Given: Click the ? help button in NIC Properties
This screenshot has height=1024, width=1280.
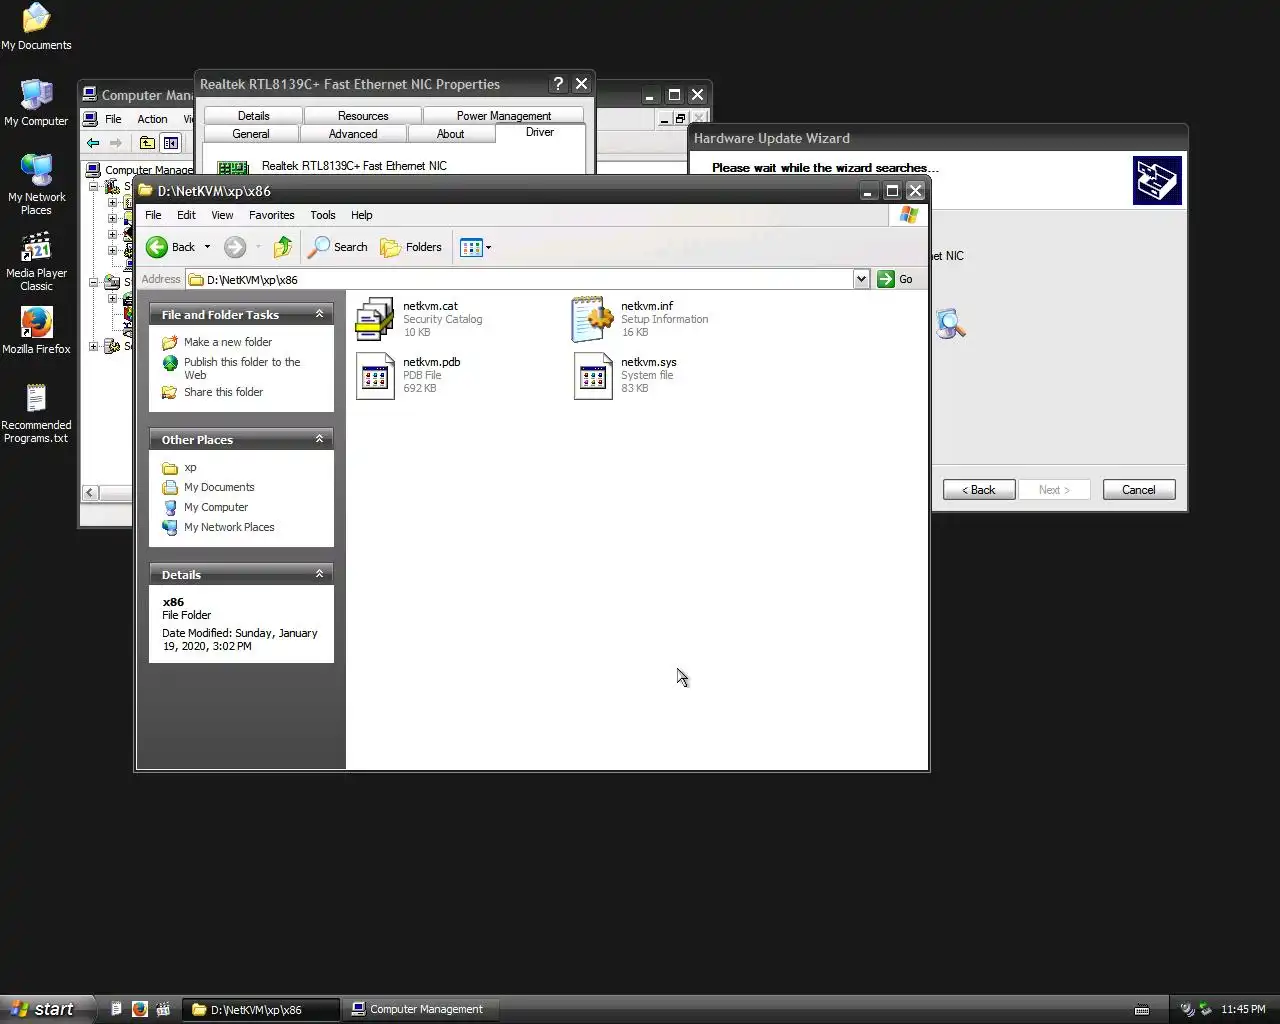Looking at the screenshot, I should (558, 84).
